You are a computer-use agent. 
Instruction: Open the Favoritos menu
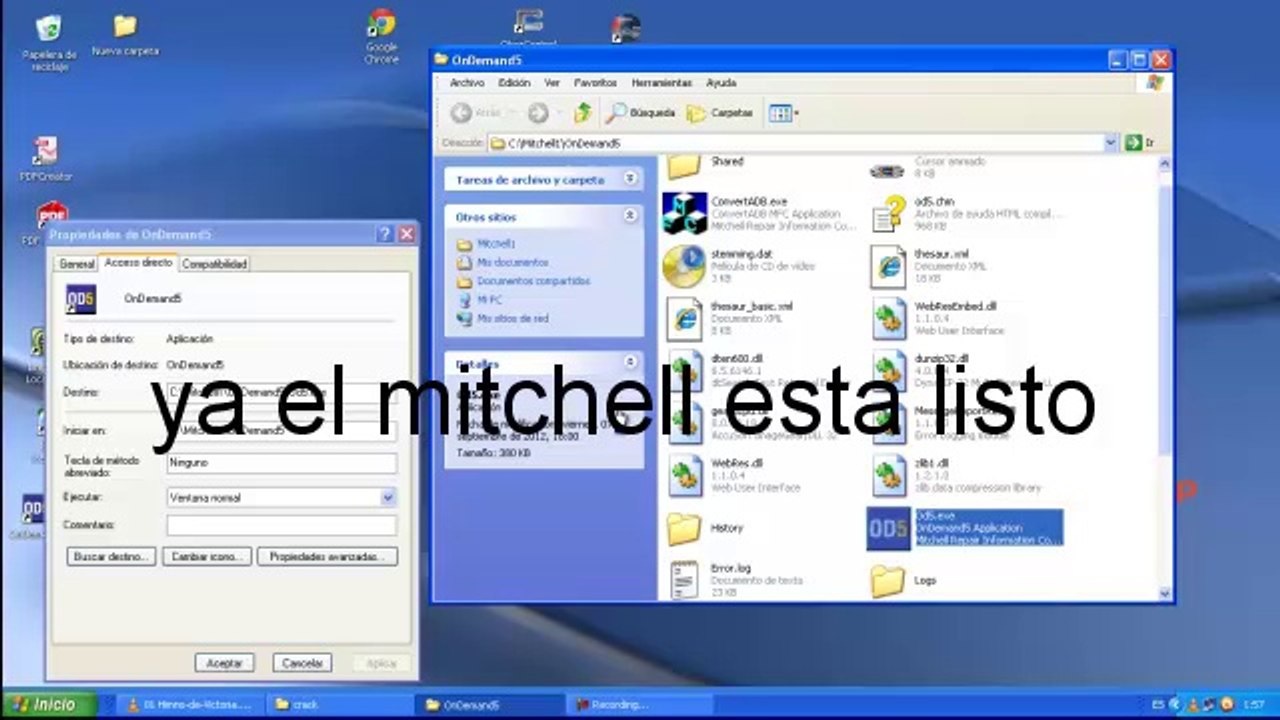pyautogui.click(x=595, y=83)
